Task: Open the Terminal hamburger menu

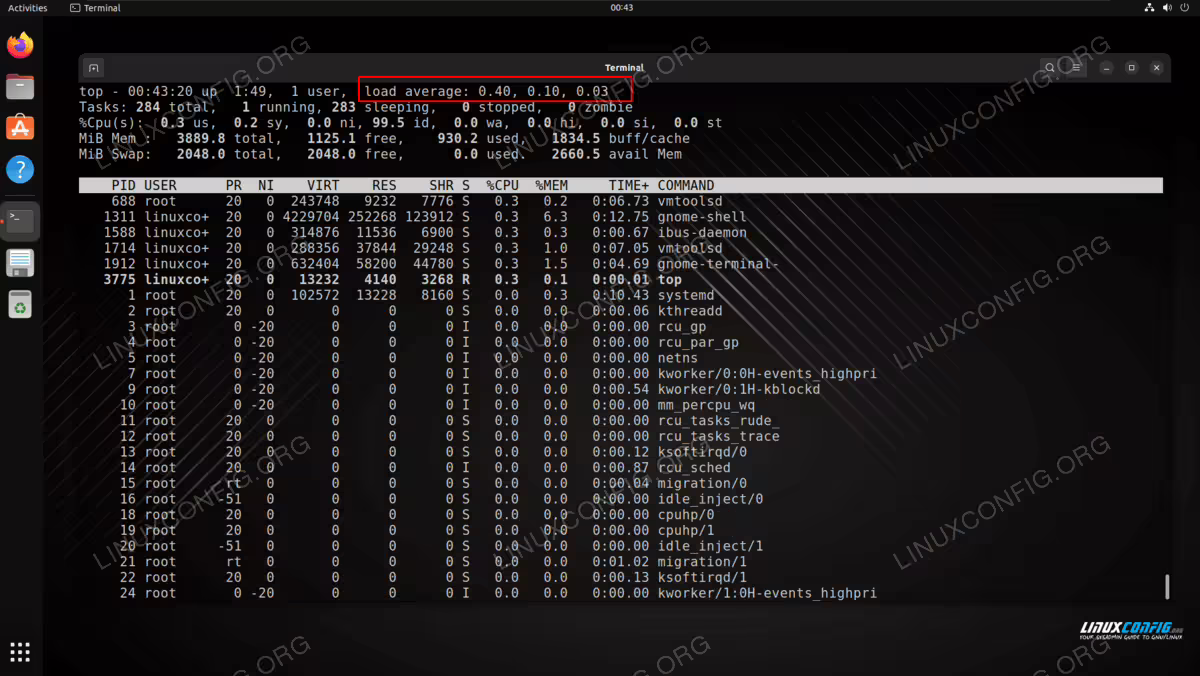Action: click(1076, 68)
